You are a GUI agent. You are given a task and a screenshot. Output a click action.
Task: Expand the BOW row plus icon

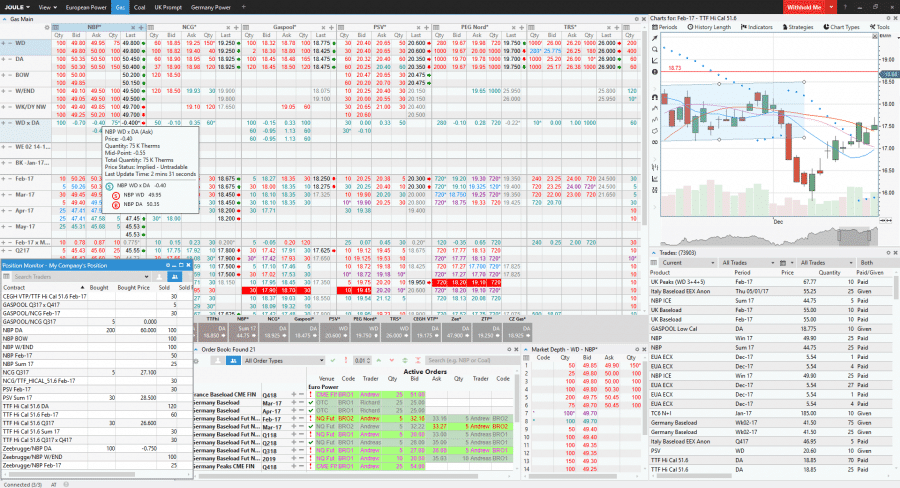3,75
